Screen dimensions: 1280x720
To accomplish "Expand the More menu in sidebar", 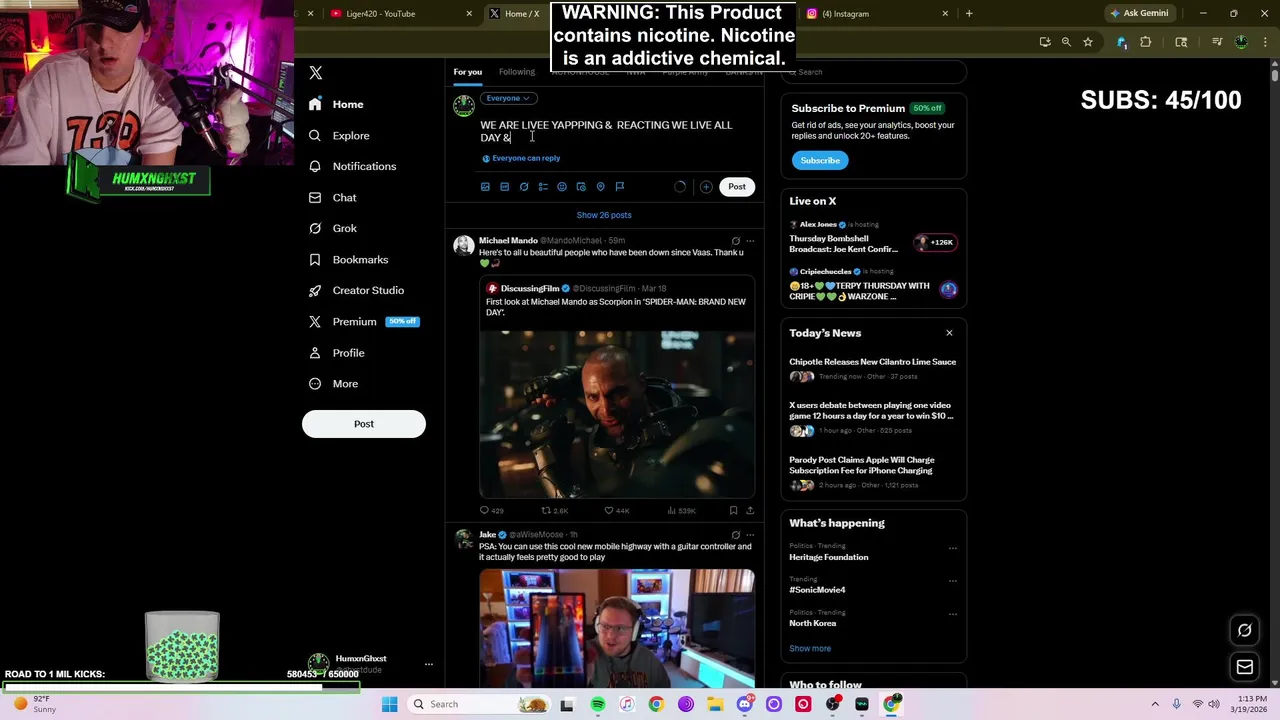I will [333, 383].
